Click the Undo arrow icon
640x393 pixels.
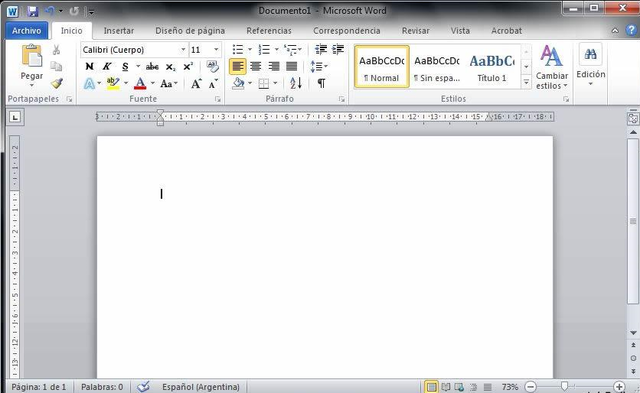click(x=50, y=11)
